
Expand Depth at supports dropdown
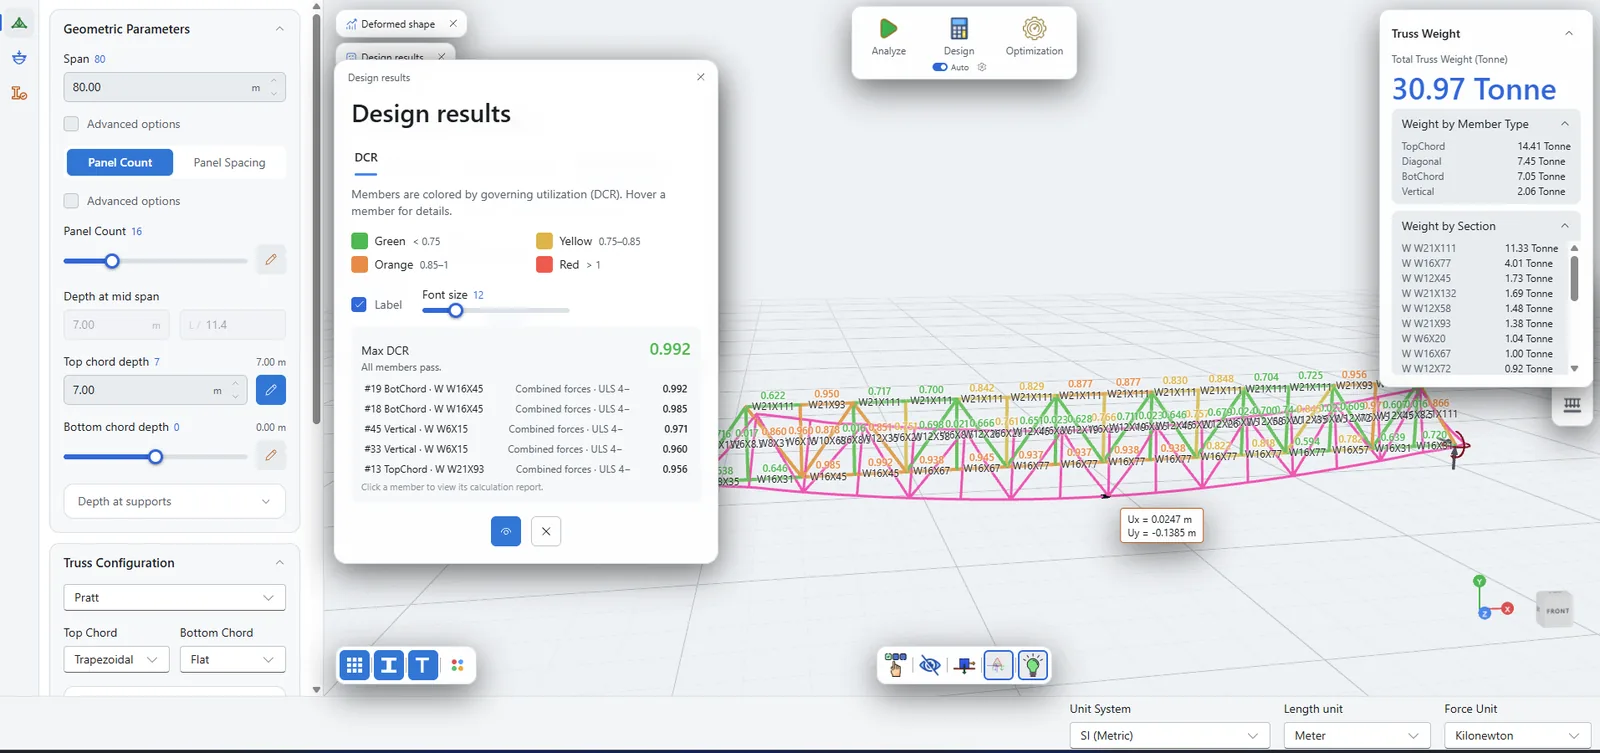click(175, 502)
